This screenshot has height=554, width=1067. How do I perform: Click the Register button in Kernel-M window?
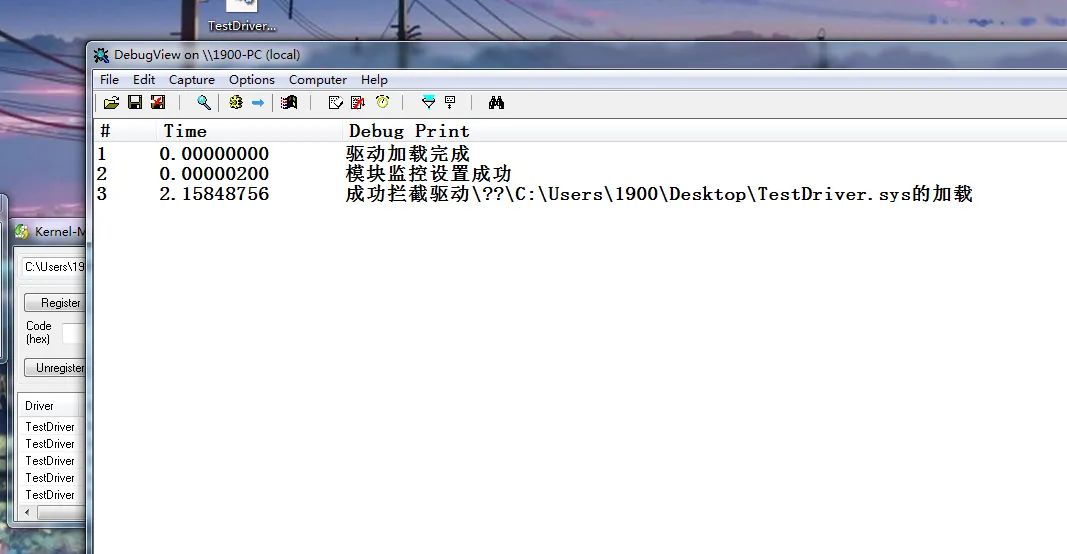(56, 302)
